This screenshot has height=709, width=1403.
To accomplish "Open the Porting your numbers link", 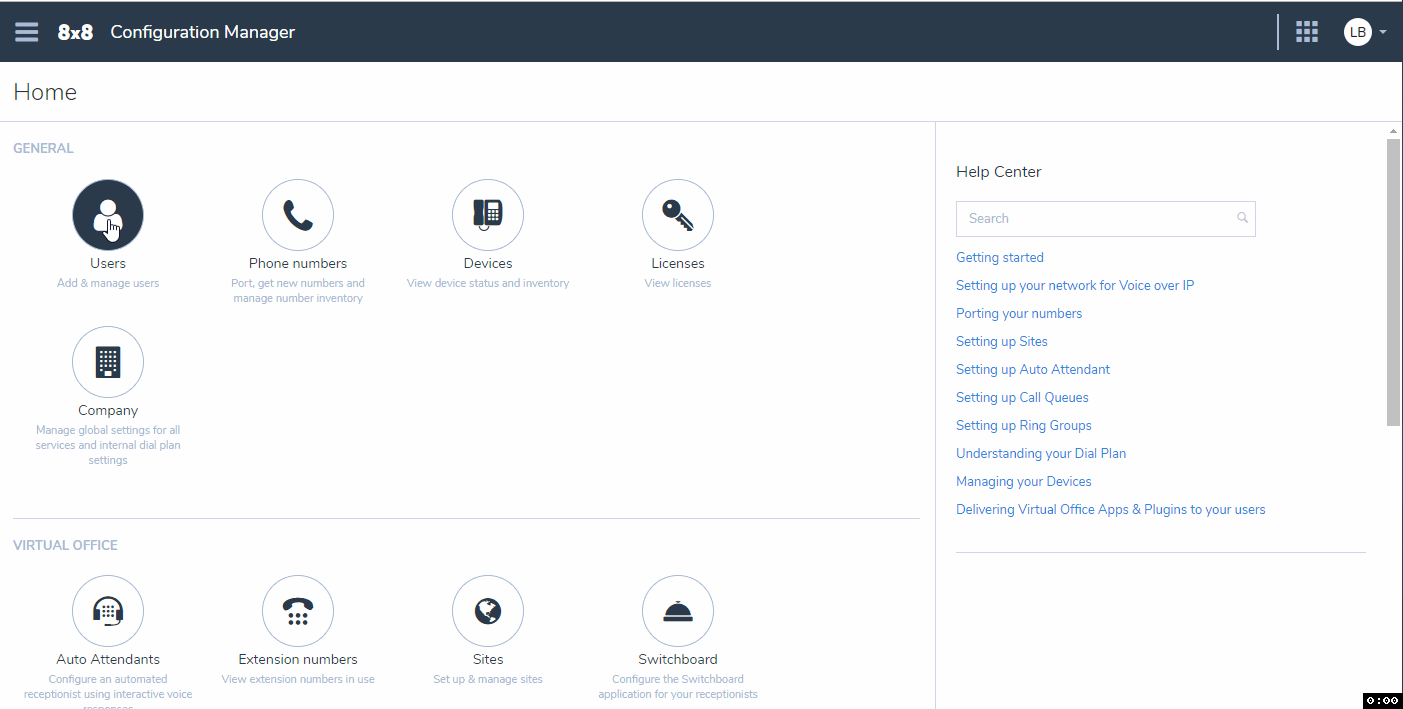I will point(1019,313).
